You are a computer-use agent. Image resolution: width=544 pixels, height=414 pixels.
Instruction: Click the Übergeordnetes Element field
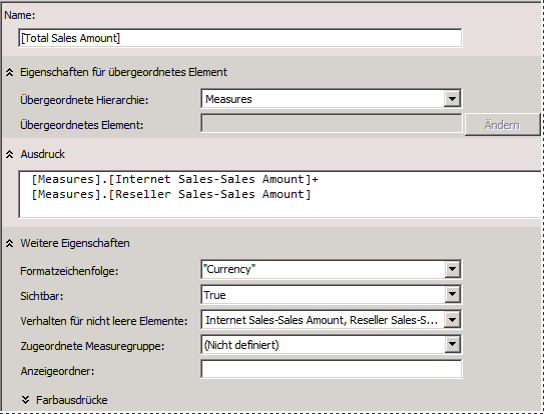coord(331,124)
